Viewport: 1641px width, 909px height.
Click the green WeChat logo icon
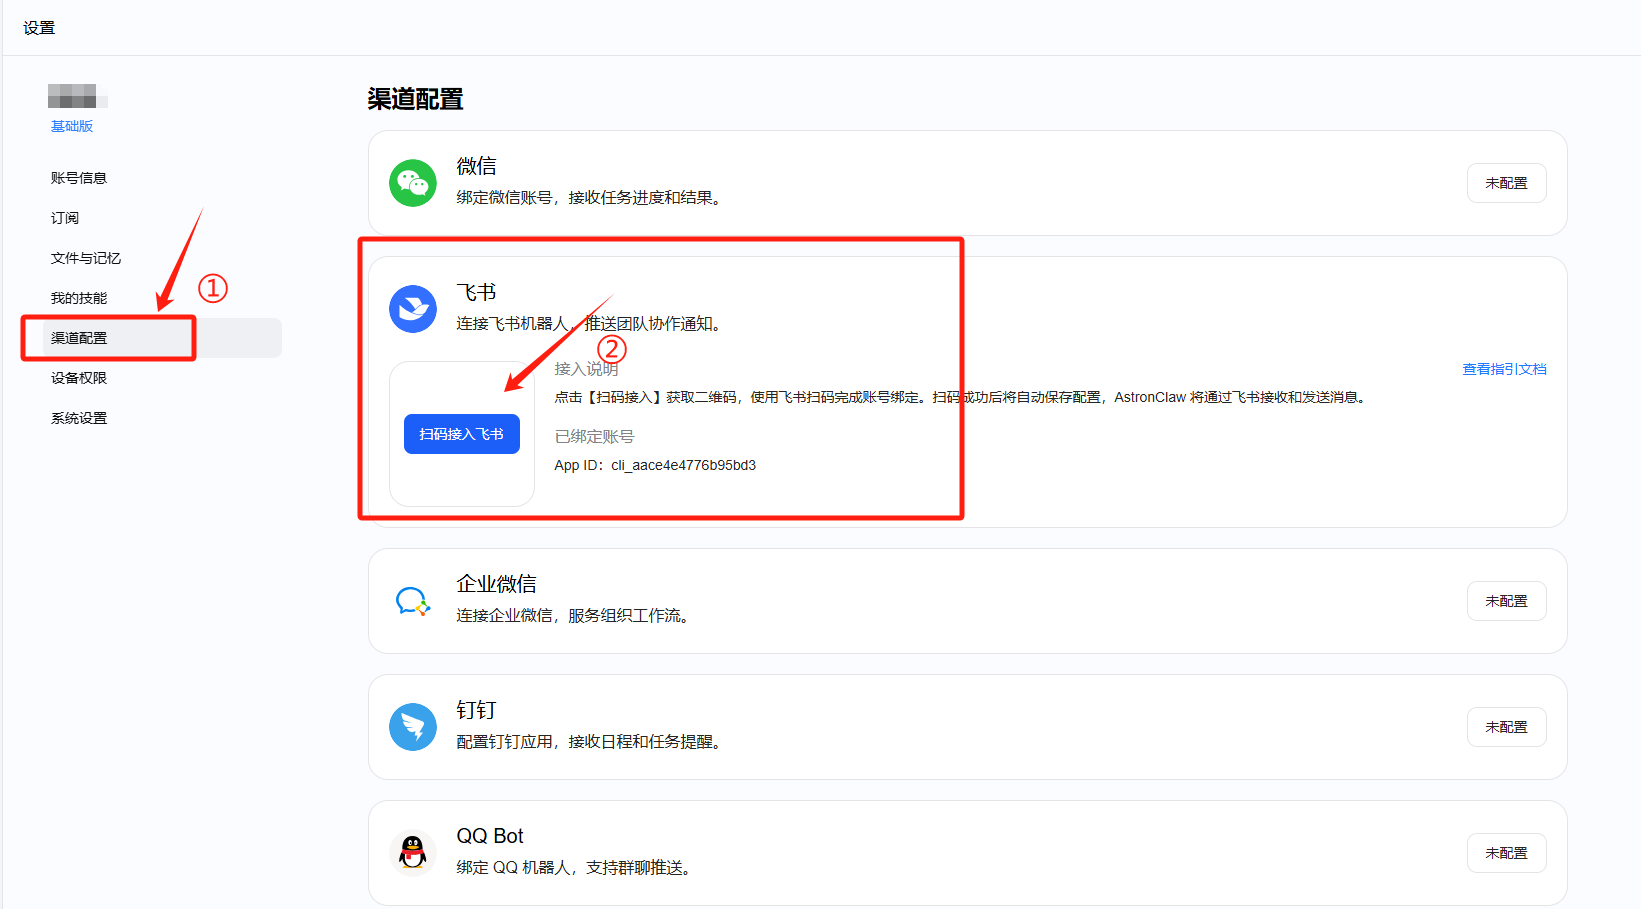(413, 183)
